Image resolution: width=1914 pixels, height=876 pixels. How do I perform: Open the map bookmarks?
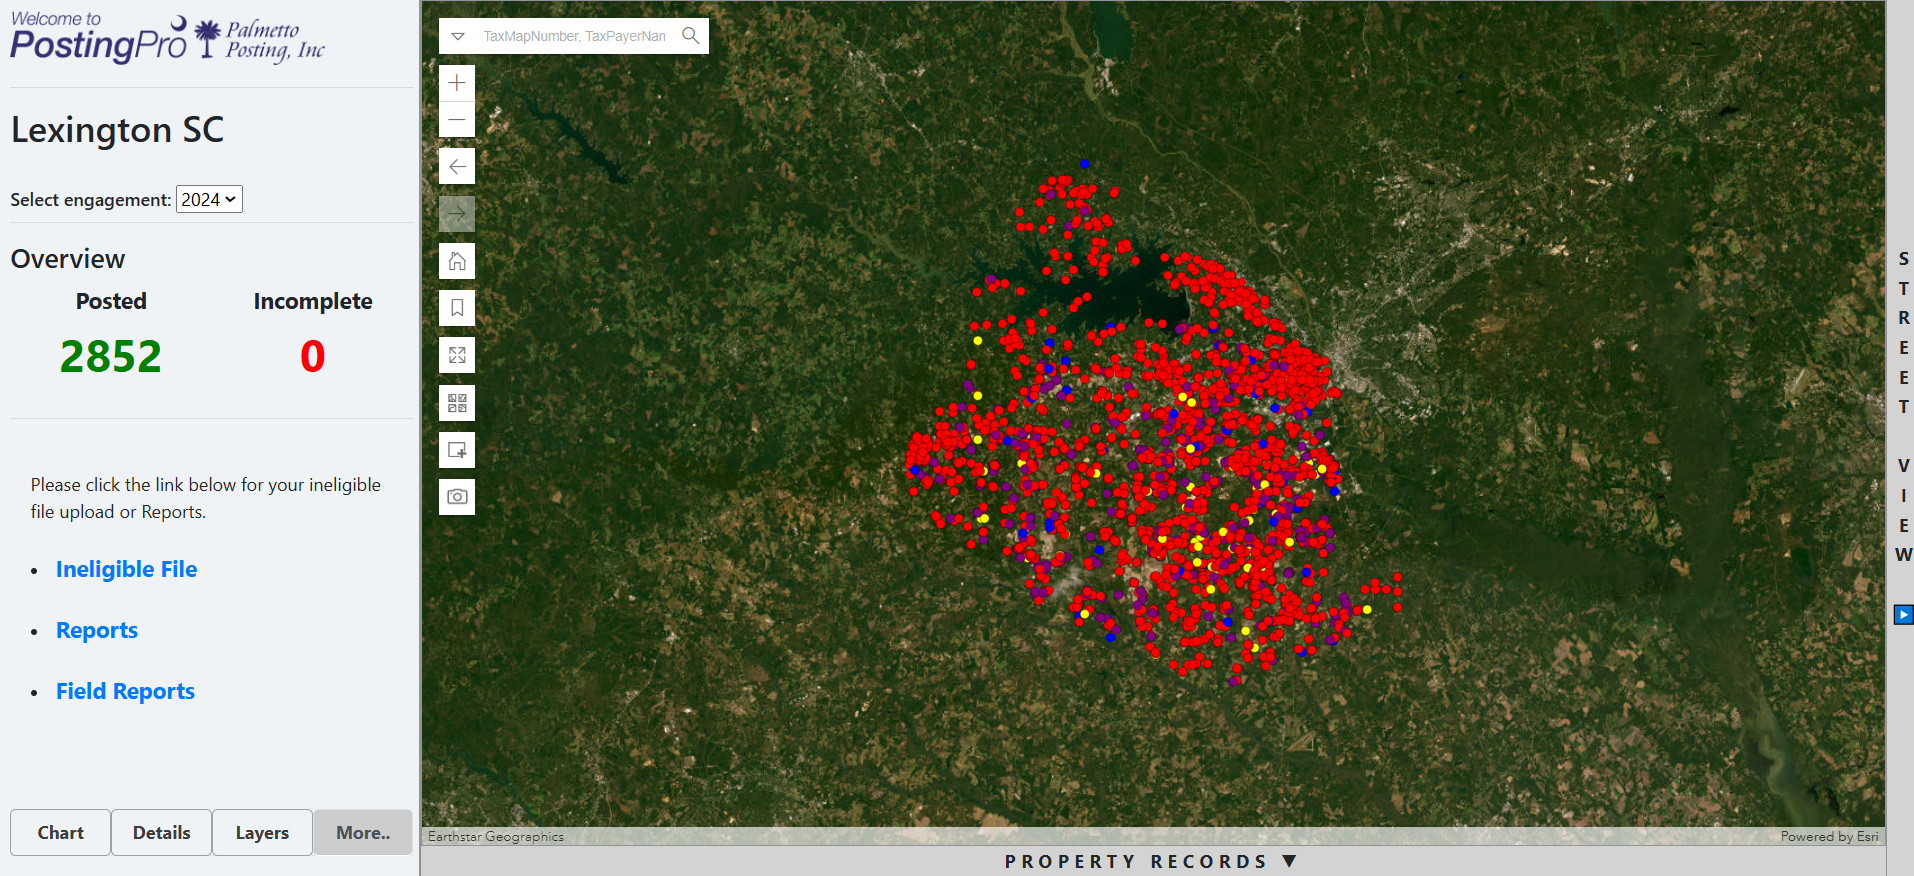pyautogui.click(x=457, y=308)
